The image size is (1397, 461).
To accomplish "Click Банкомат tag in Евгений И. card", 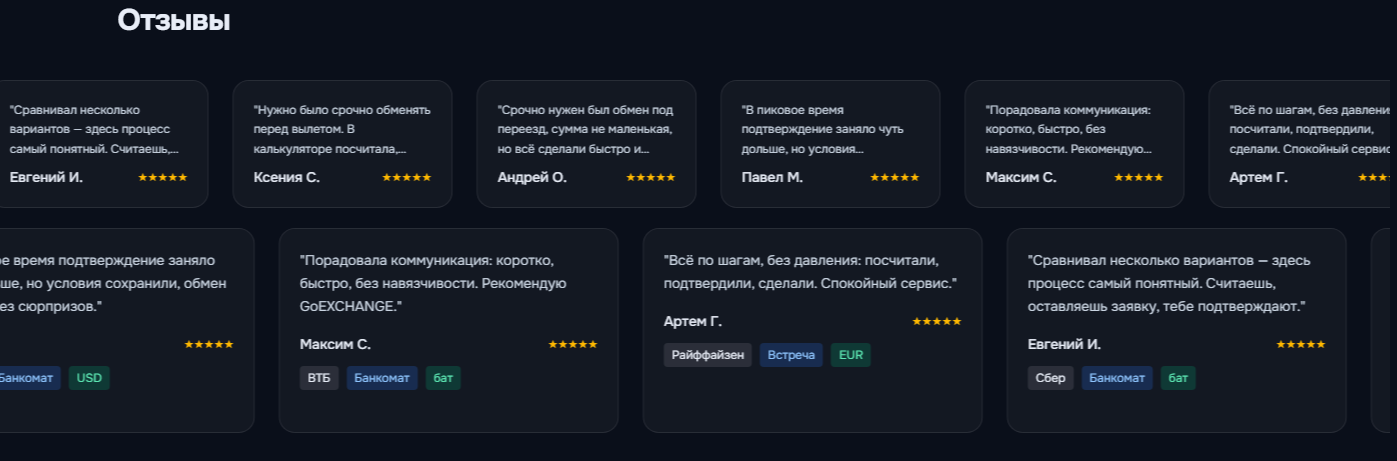I will pos(1117,378).
